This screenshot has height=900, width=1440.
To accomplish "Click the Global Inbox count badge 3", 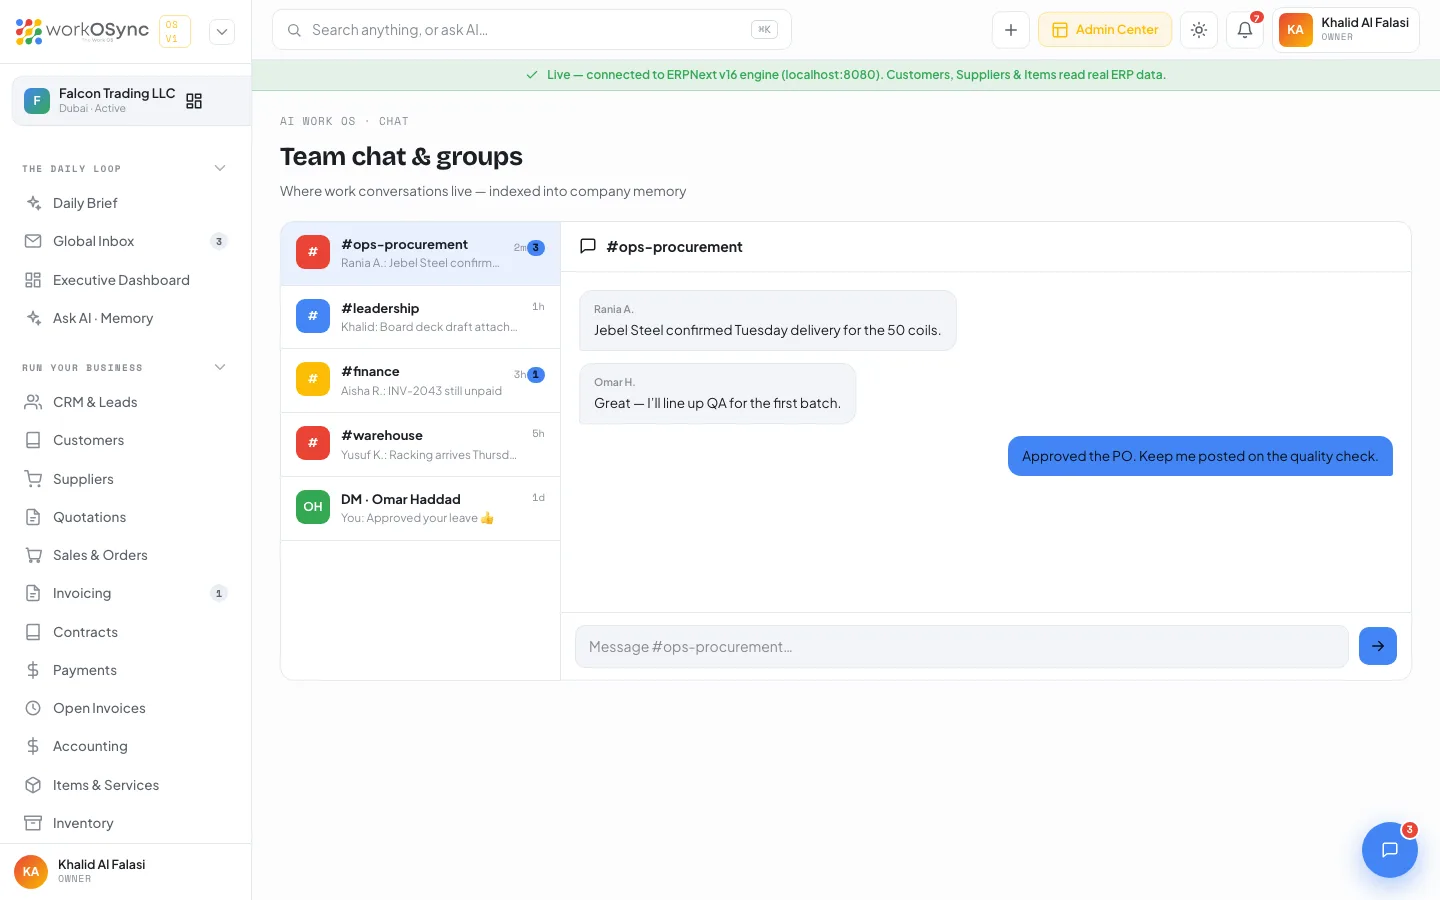I will point(219,241).
